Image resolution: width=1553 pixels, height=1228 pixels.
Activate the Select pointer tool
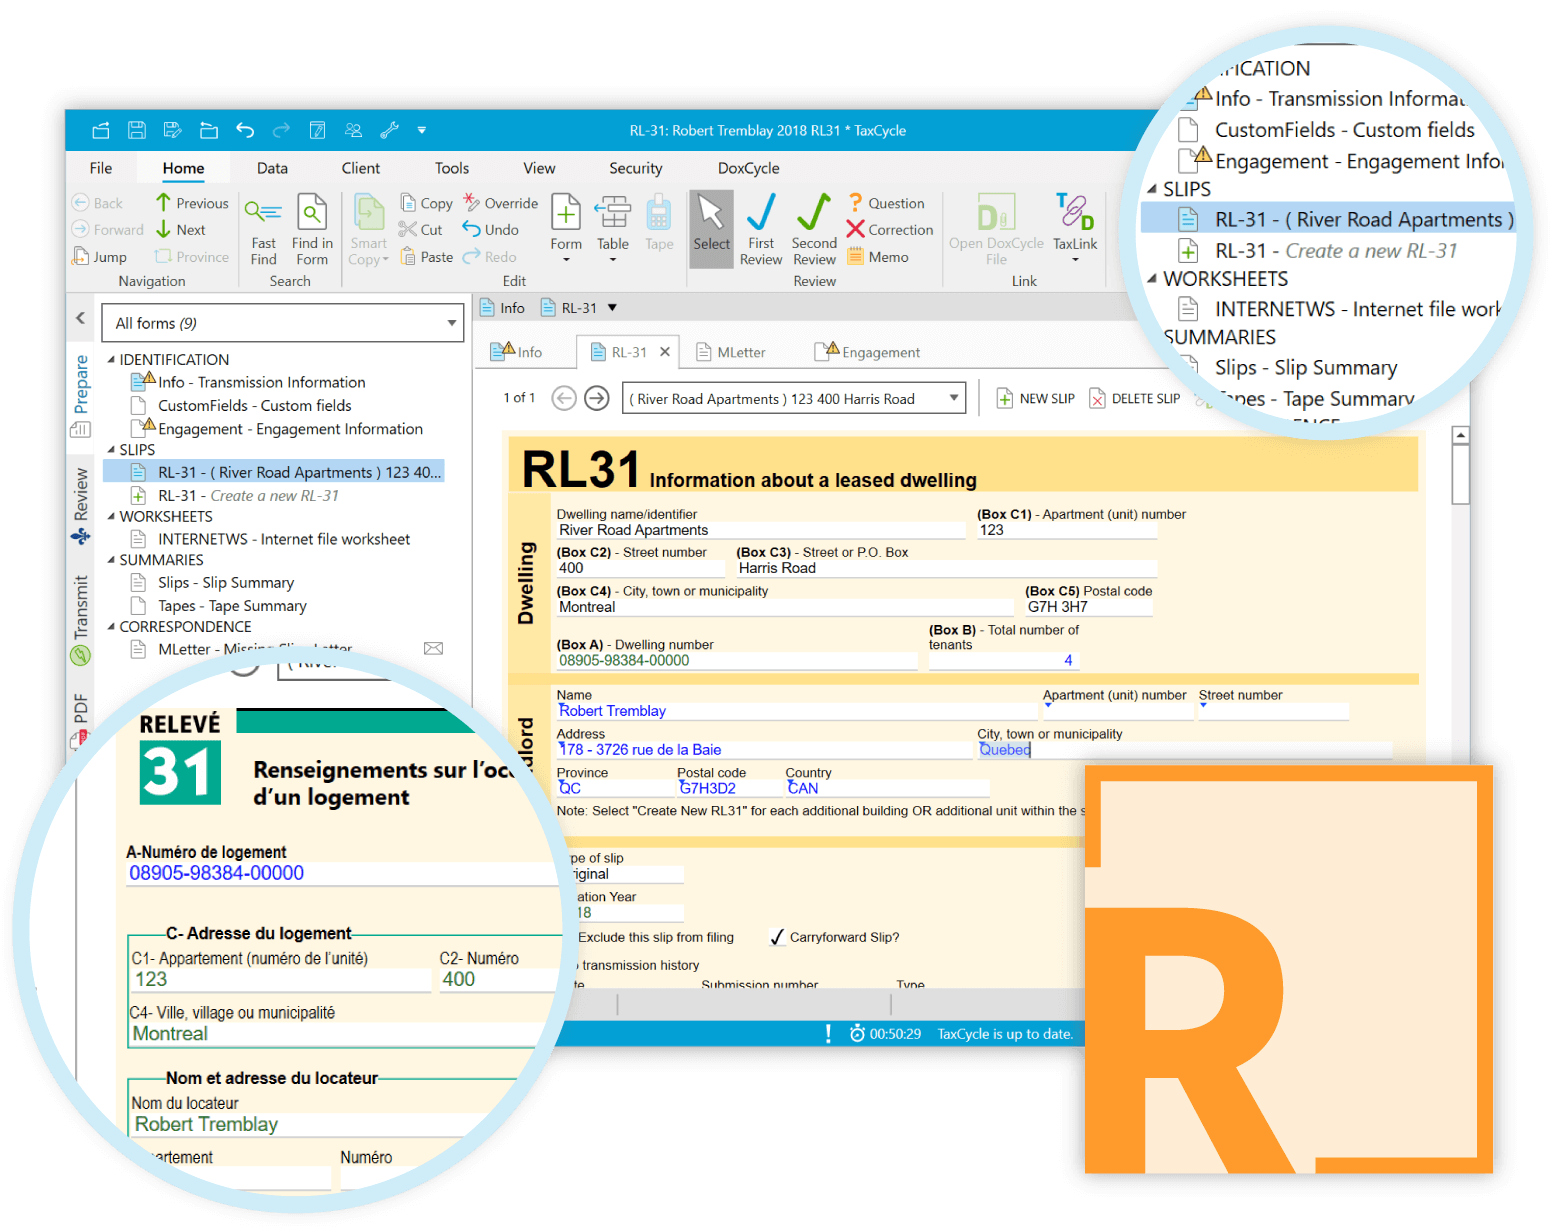tap(711, 229)
